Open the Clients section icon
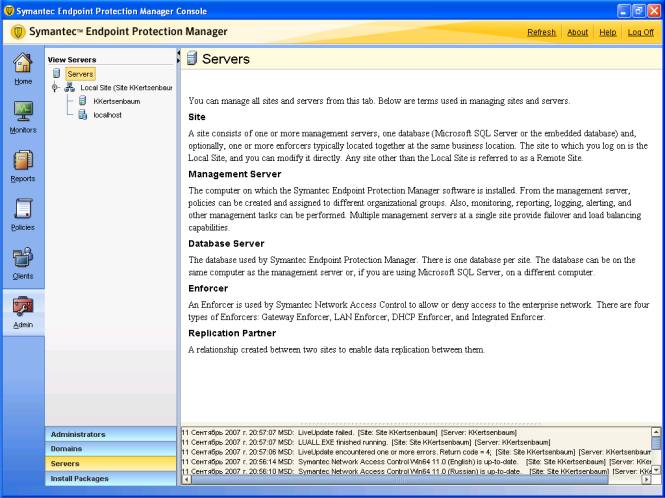 [x=23, y=257]
